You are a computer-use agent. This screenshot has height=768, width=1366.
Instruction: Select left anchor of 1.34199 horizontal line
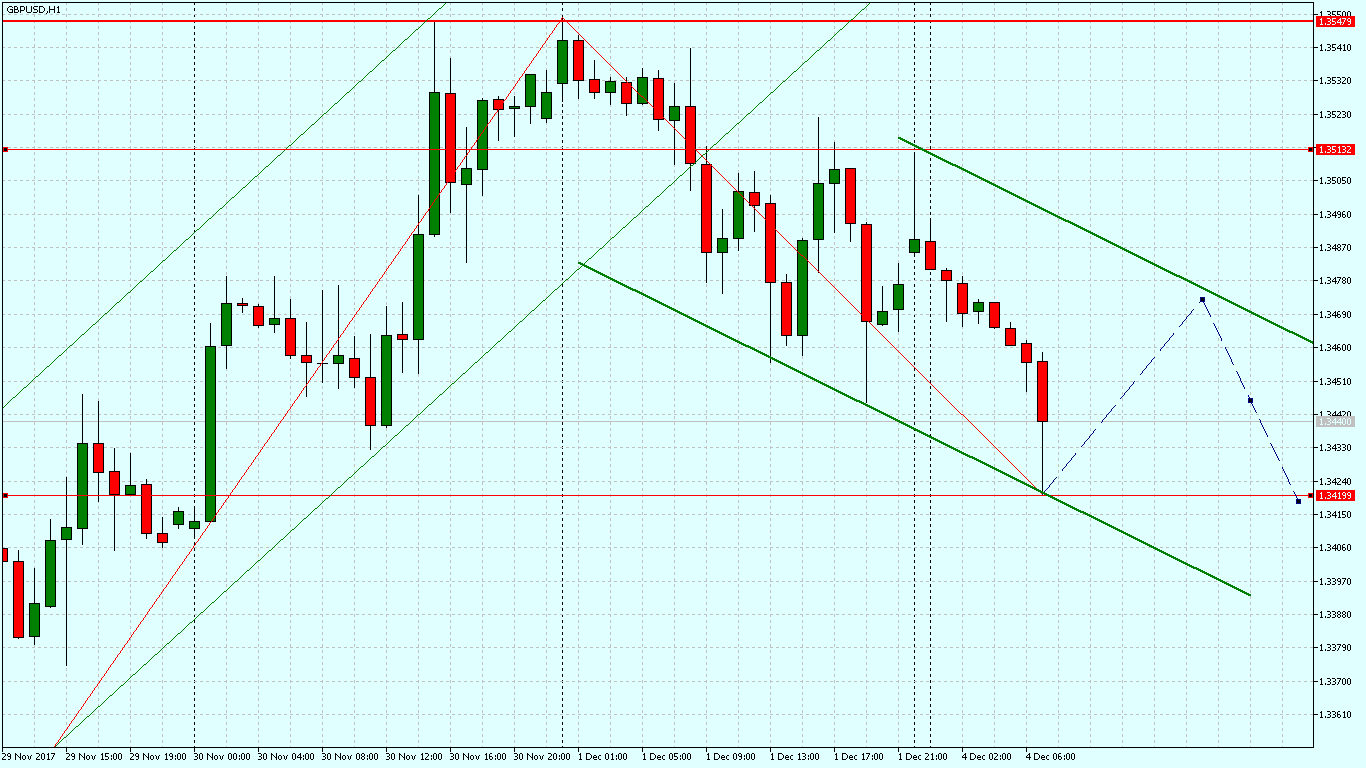click(5, 495)
